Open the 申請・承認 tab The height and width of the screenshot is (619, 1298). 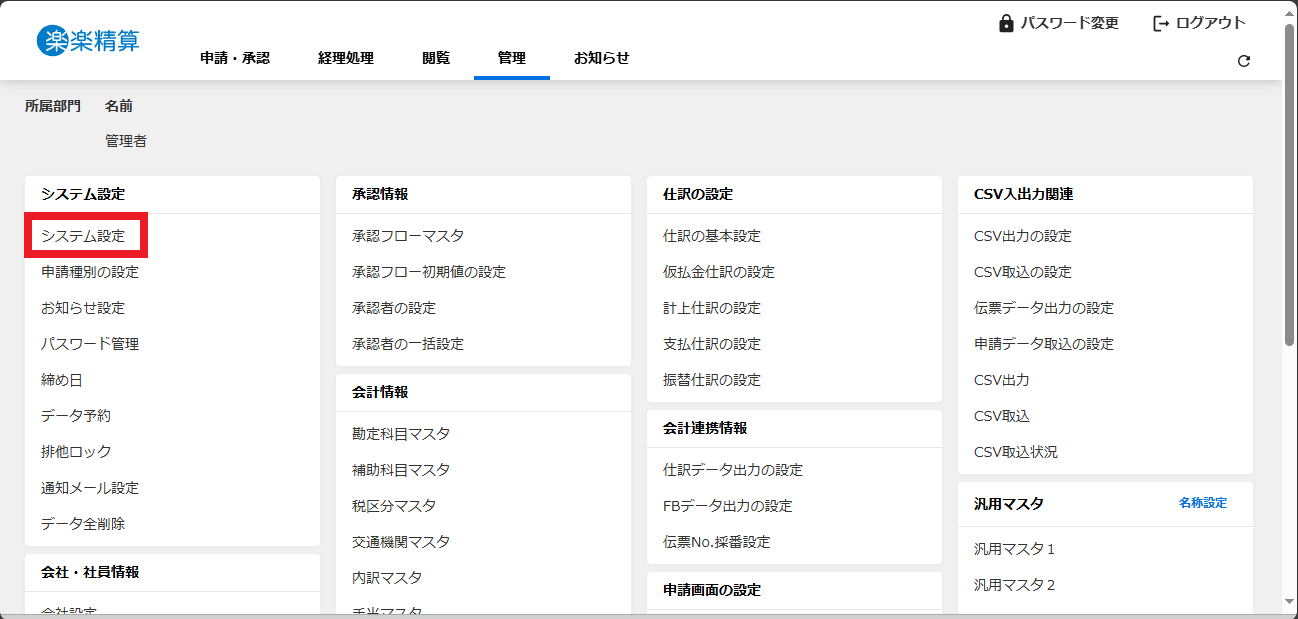pos(235,58)
